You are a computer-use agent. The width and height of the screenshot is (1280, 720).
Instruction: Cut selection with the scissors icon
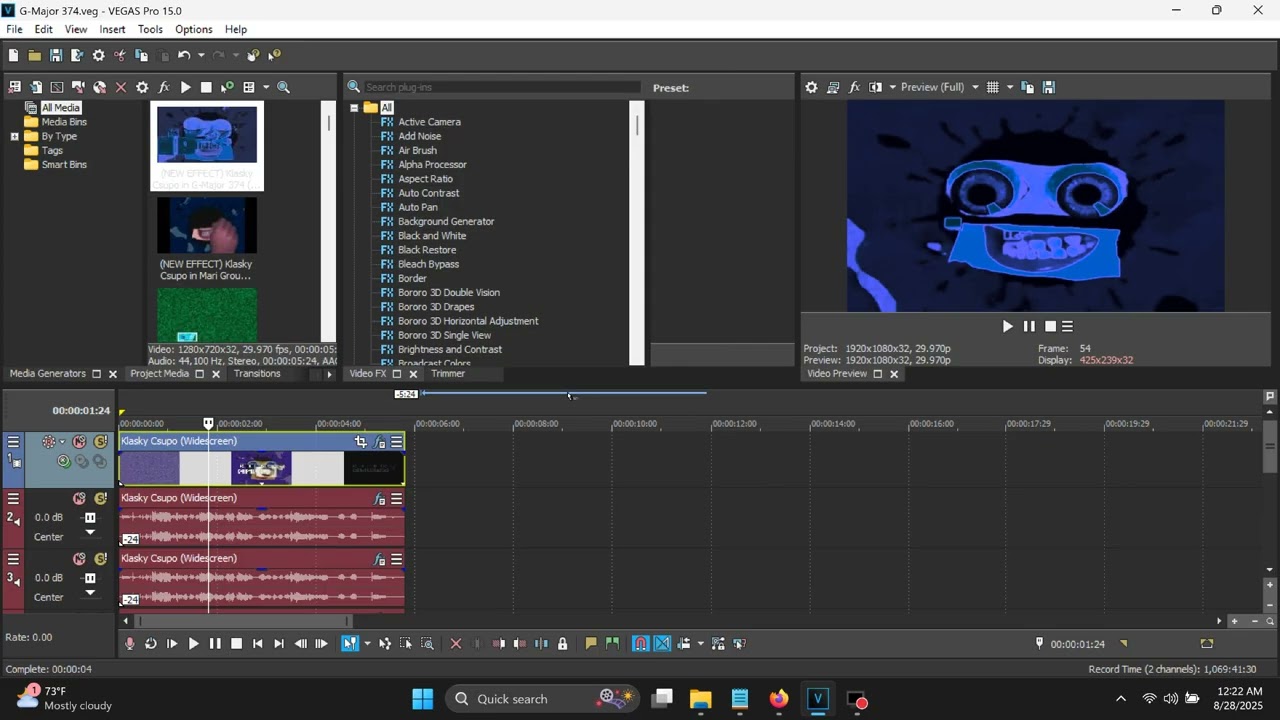pyautogui.click(x=120, y=56)
